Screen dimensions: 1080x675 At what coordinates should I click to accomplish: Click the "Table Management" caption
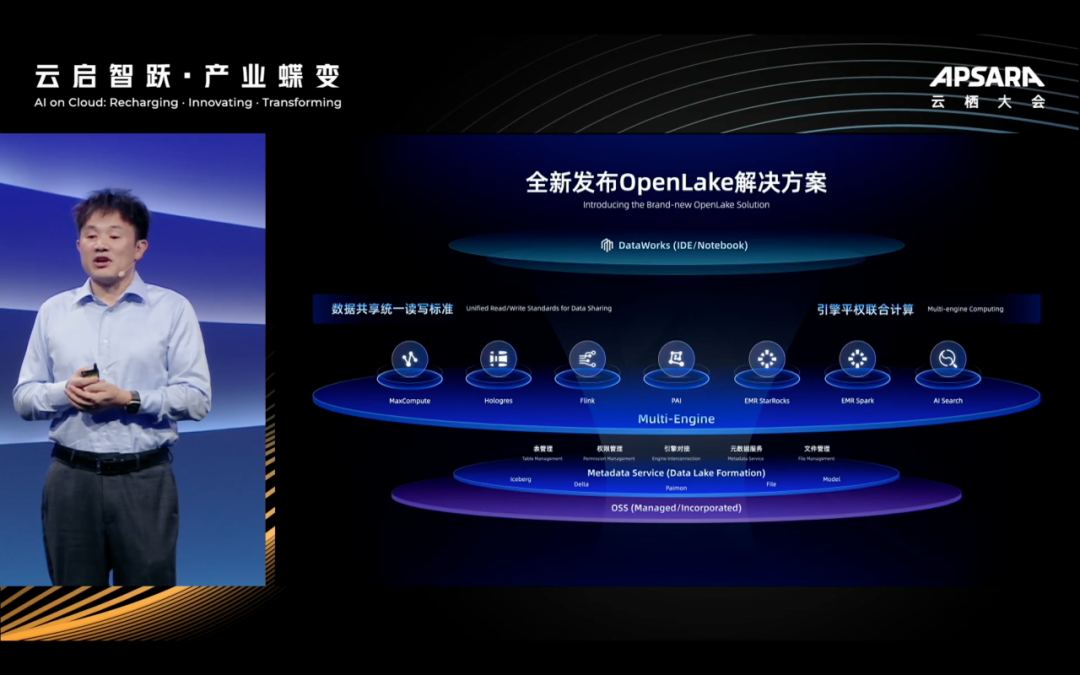coord(542,459)
